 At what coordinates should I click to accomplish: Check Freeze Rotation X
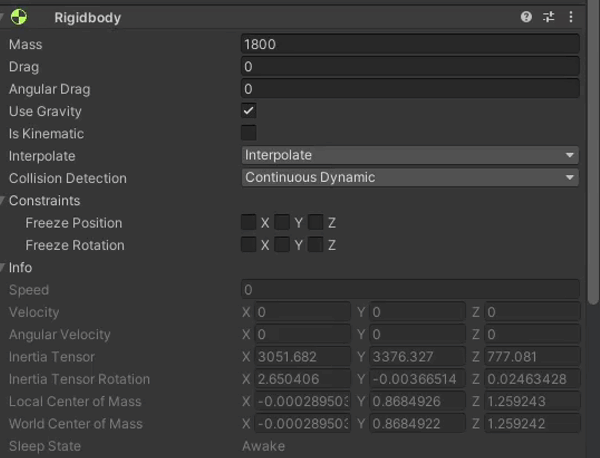point(249,244)
